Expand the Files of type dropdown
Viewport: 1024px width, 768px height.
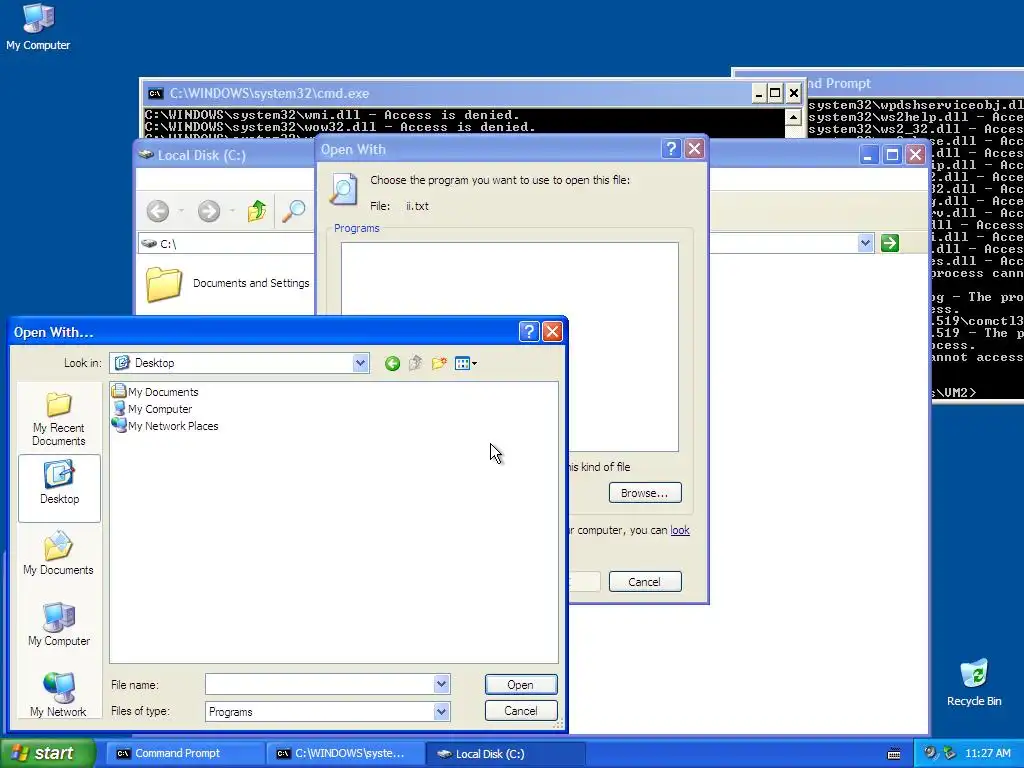[441, 711]
